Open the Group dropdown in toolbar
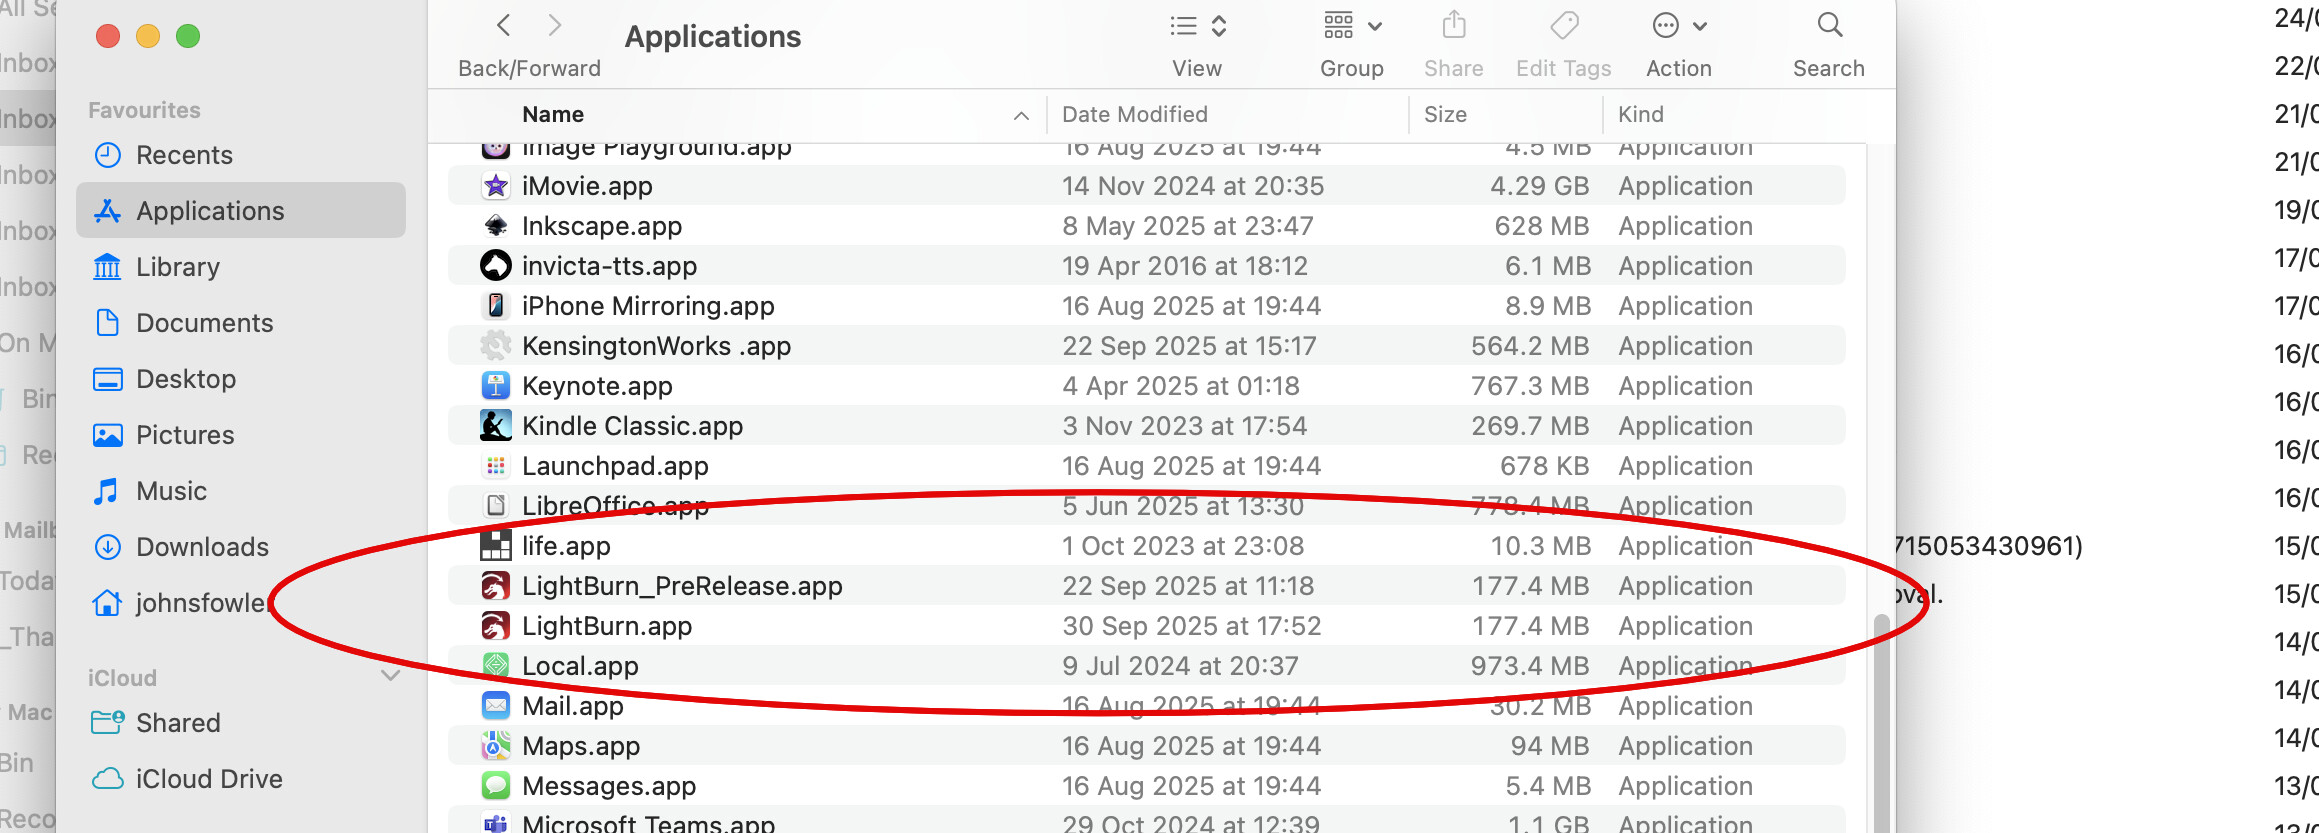The height and width of the screenshot is (833, 2319). (x=1352, y=26)
